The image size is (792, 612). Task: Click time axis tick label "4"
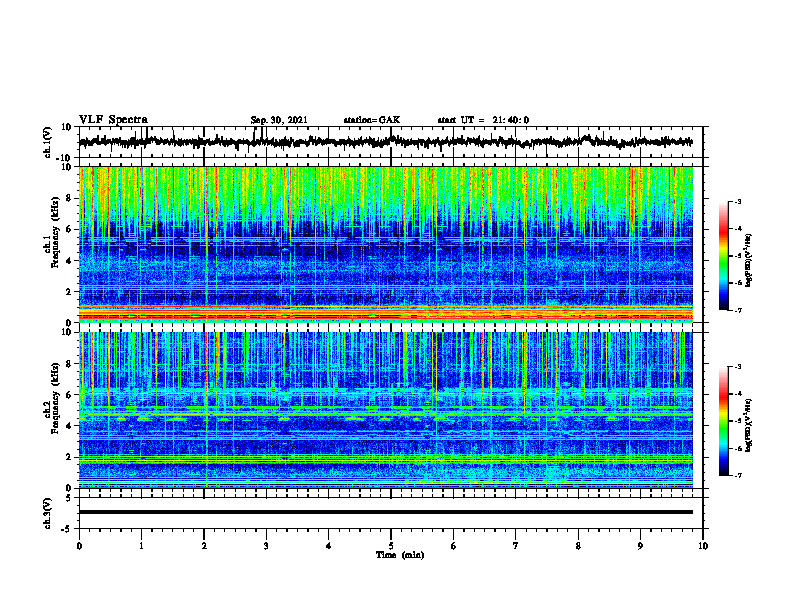point(329,546)
